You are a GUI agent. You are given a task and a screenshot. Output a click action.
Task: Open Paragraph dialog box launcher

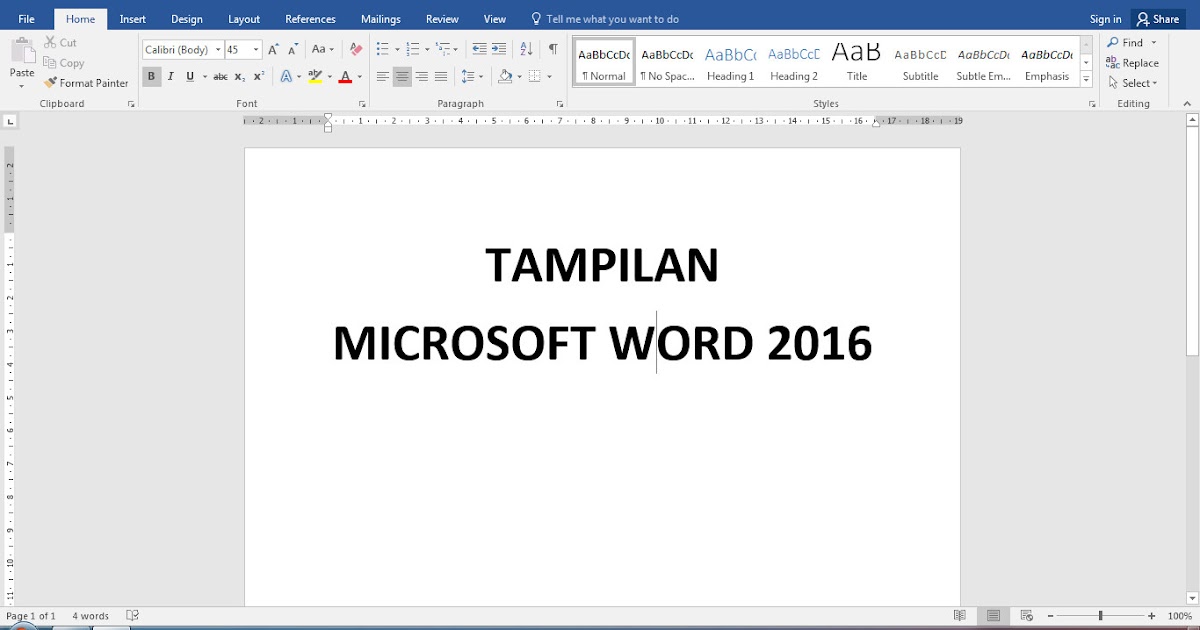pos(560,104)
